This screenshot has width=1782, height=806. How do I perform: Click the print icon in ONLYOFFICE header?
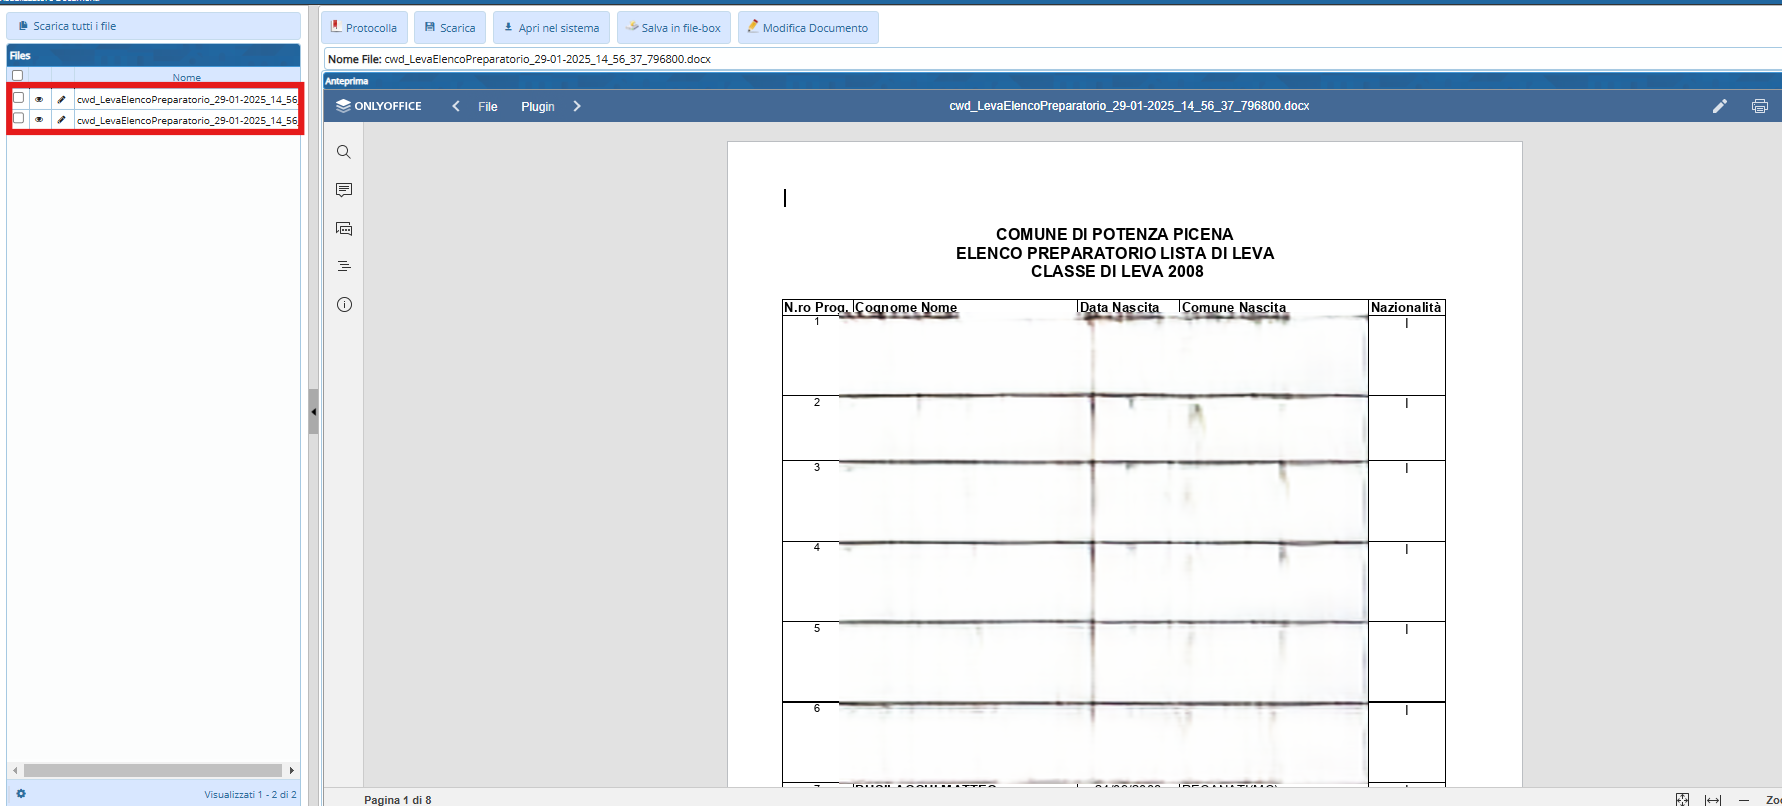click(1759, 106)
